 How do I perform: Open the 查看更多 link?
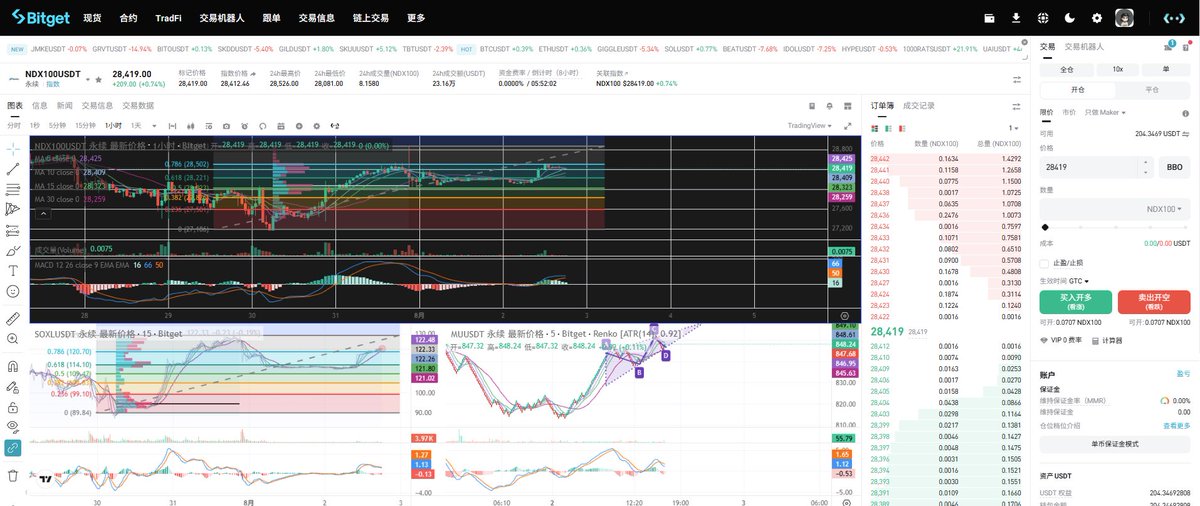(1176, 425)
